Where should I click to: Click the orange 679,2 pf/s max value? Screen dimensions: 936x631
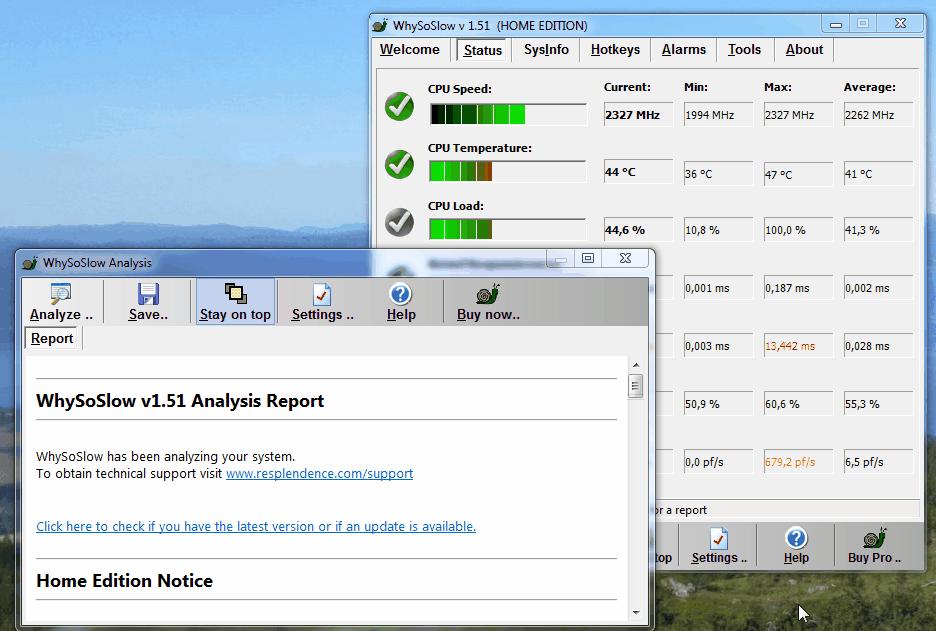pyautogui.click(x=798, y=462)
